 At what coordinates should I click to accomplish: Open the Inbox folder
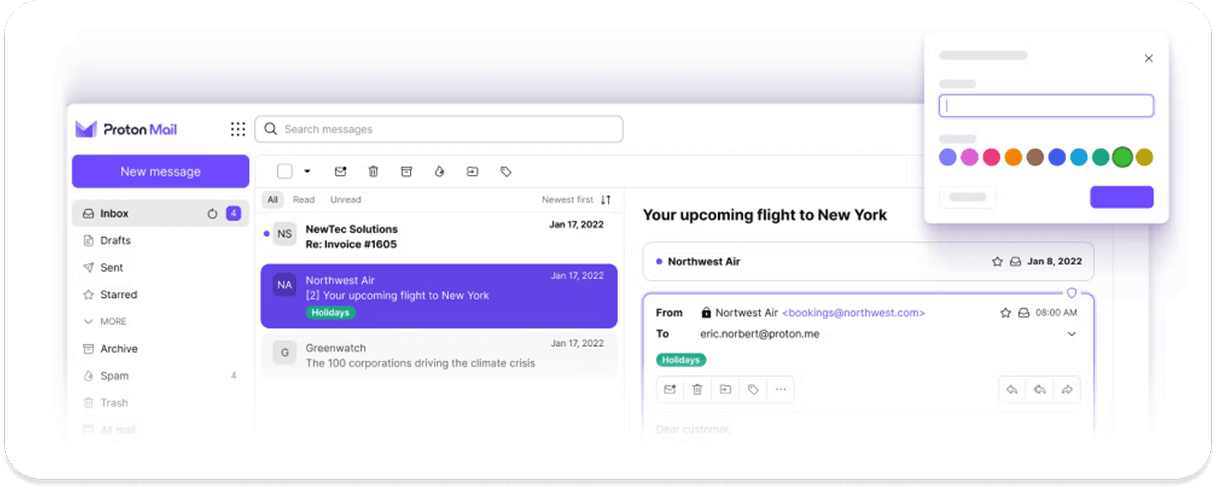[x=160, y=213]
